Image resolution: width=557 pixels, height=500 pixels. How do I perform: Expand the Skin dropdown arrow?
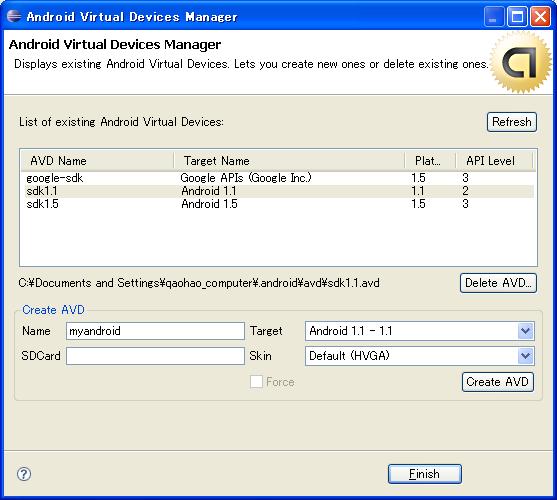(525, 356)
